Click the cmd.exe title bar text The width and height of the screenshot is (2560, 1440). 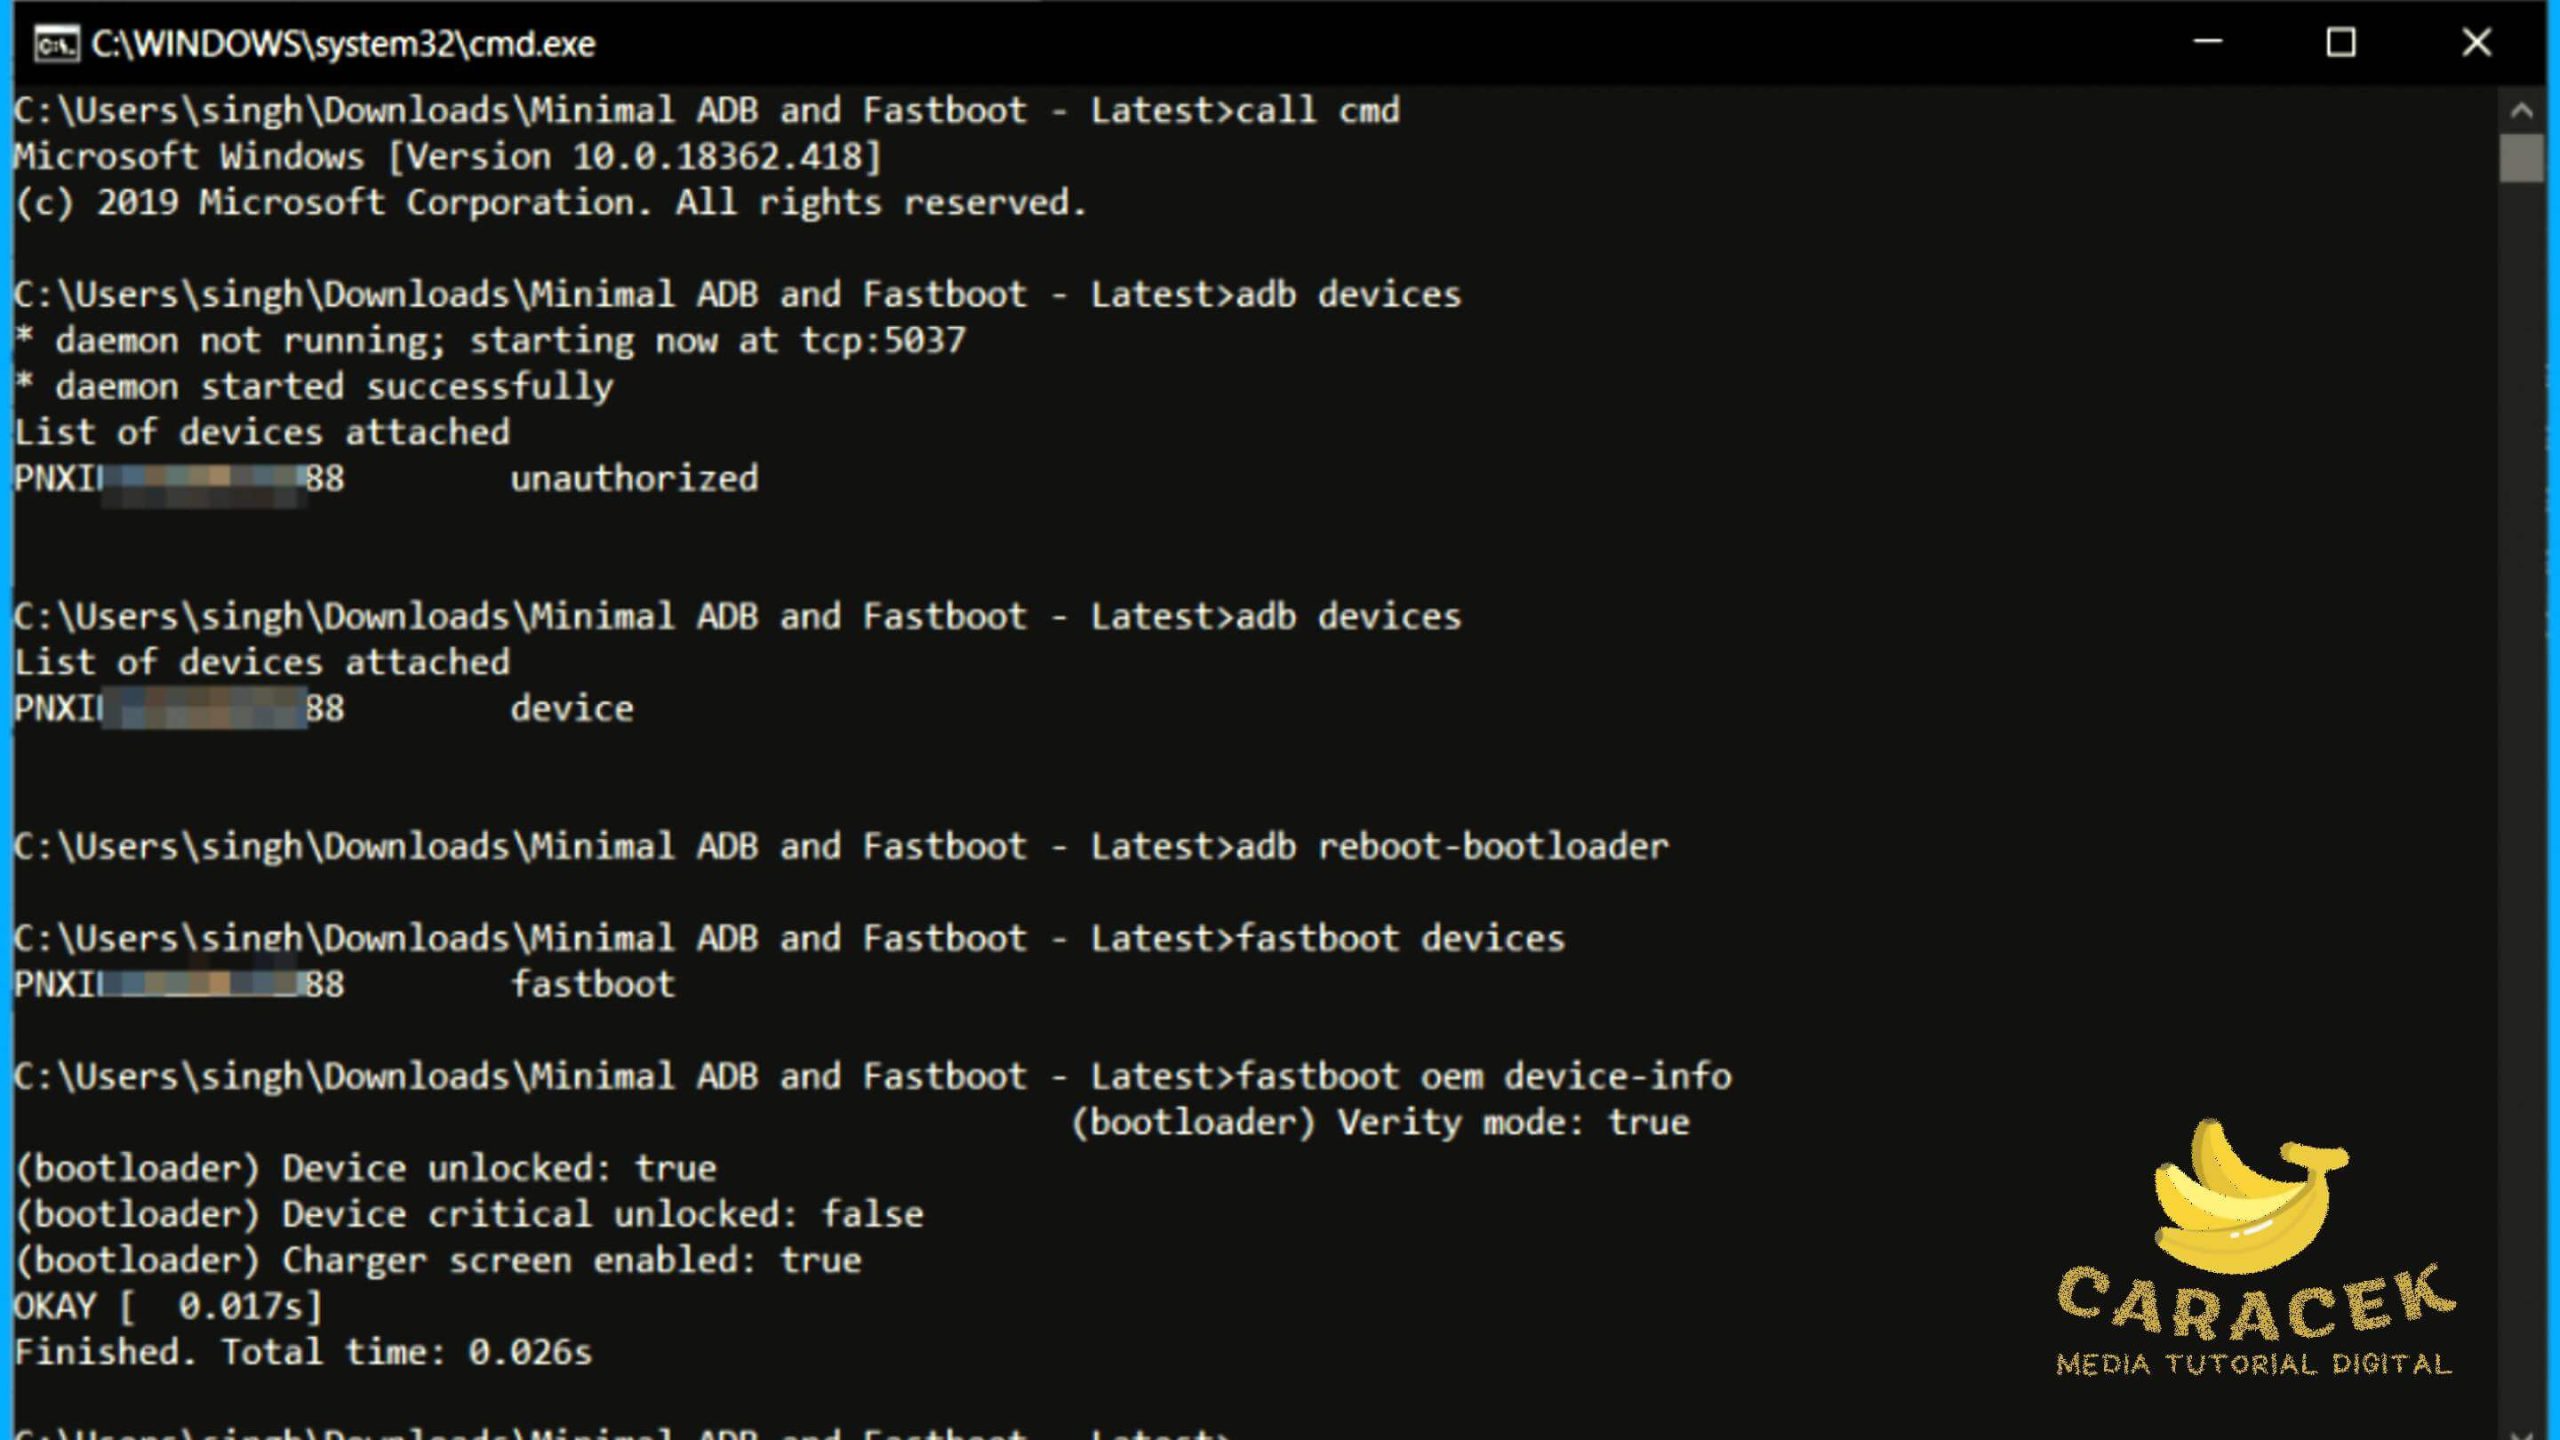point(343,44)
